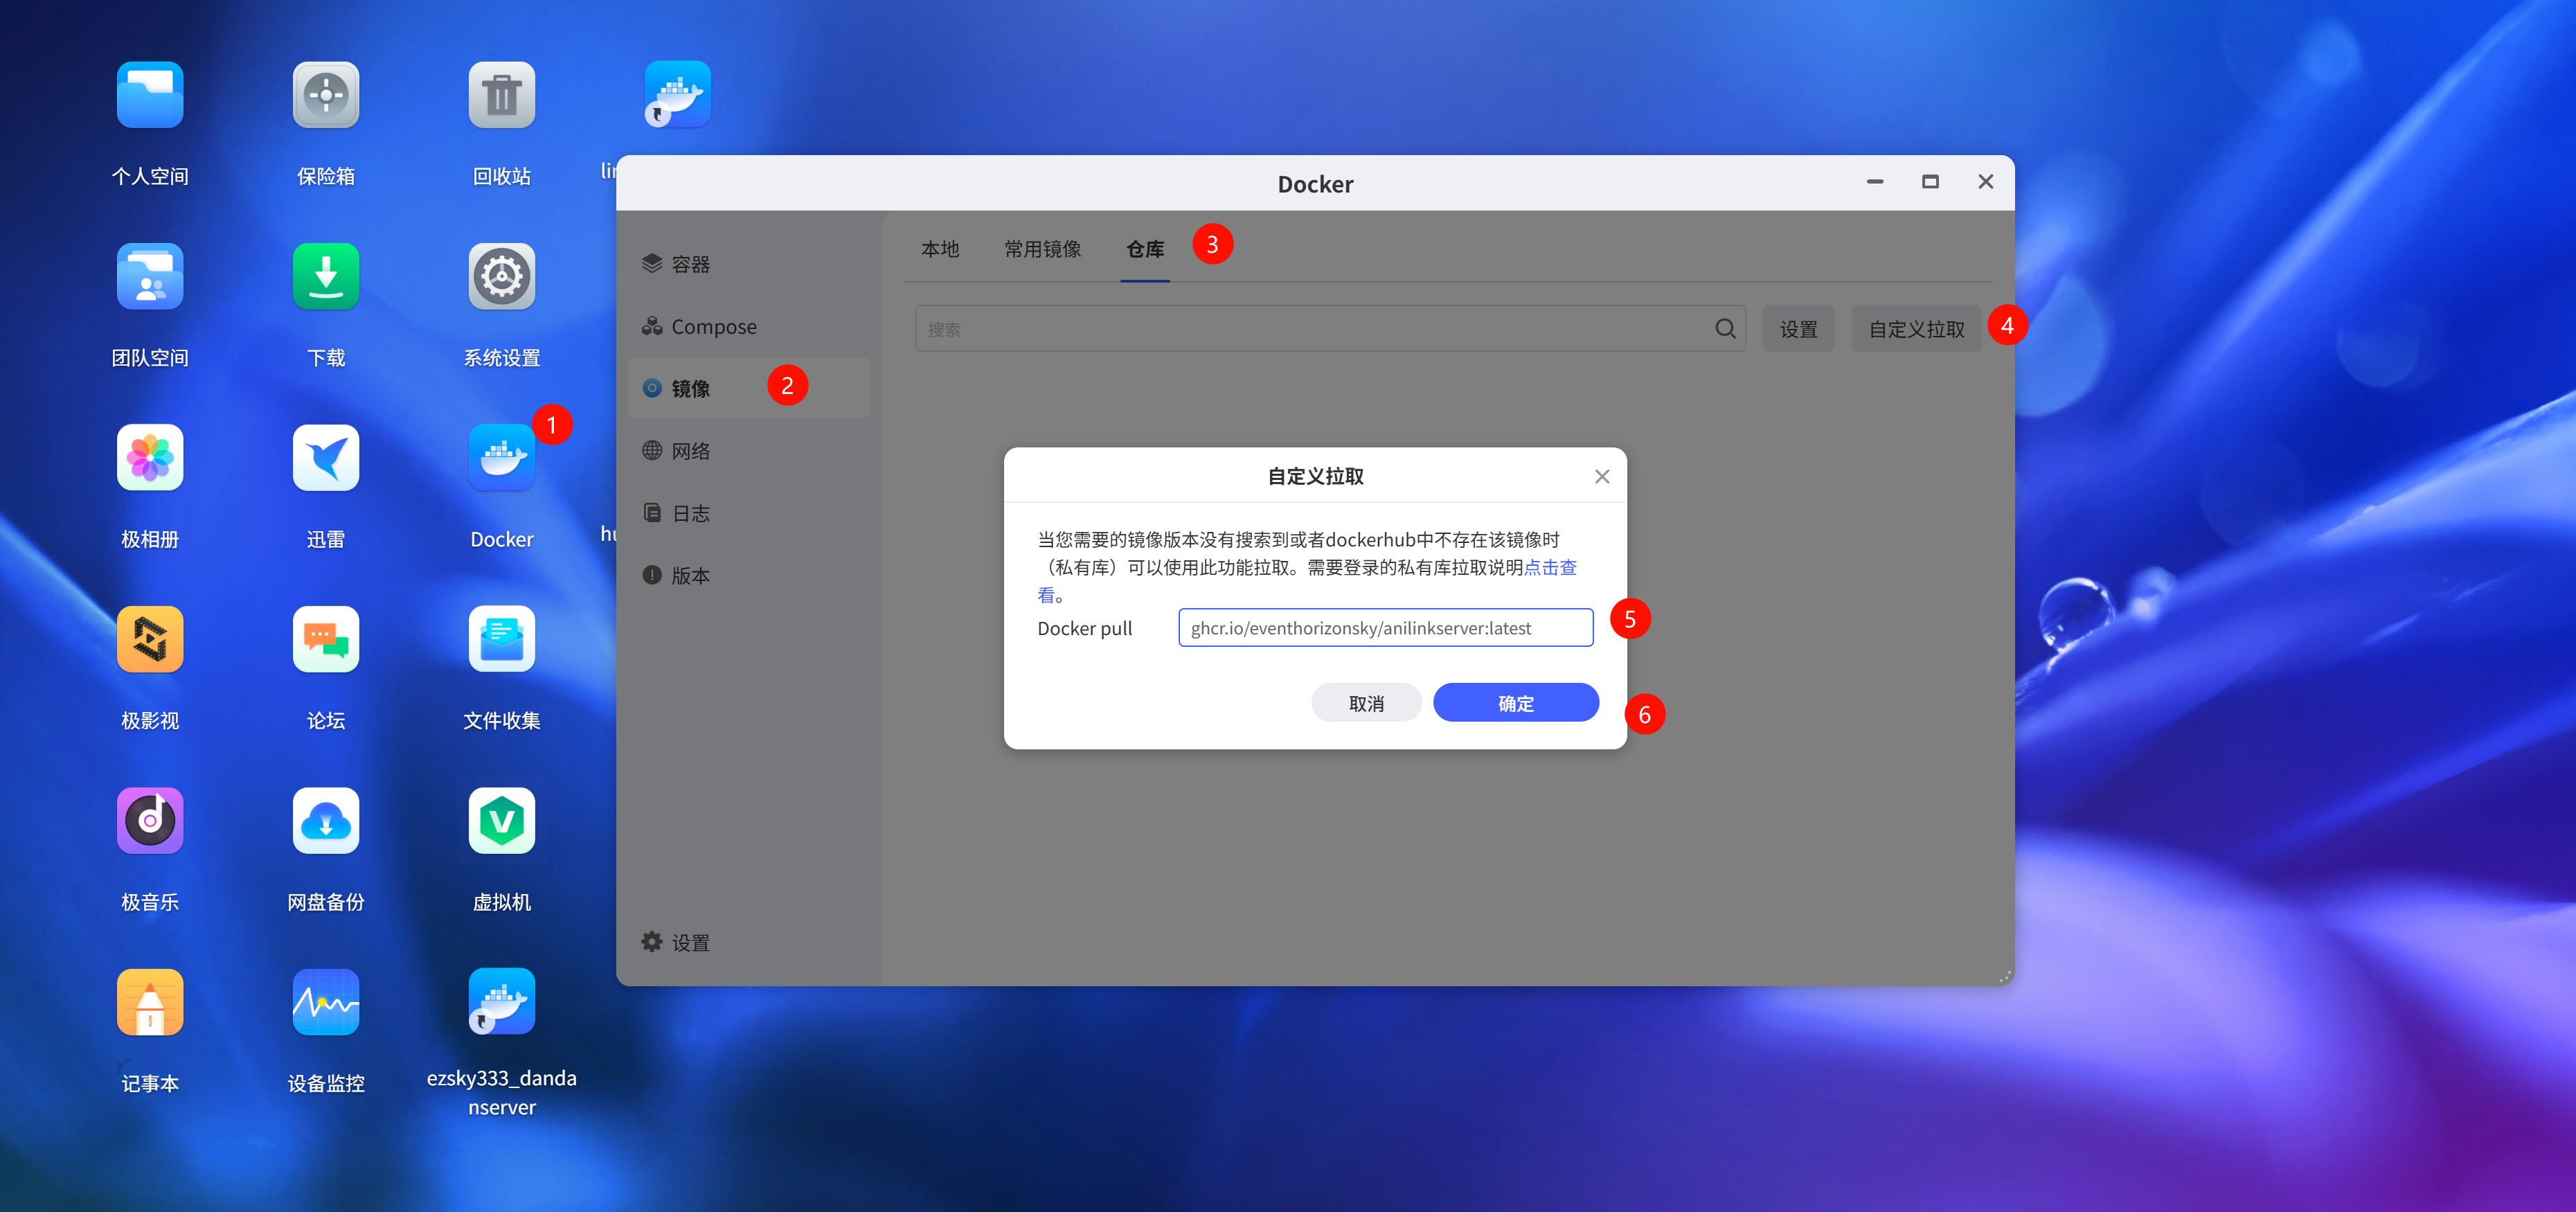Click the 取消 cancel button
The width and height of the screenshot is (2576, 1212).
point(1366,703)
